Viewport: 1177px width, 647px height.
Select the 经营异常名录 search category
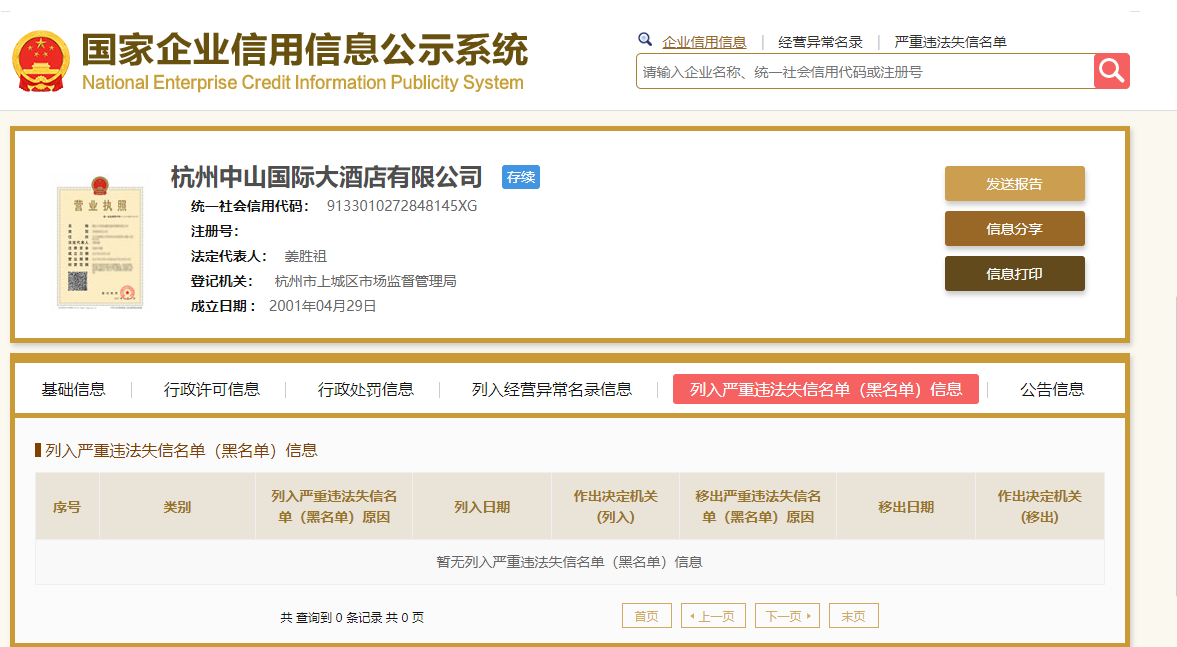click(820, 42)
